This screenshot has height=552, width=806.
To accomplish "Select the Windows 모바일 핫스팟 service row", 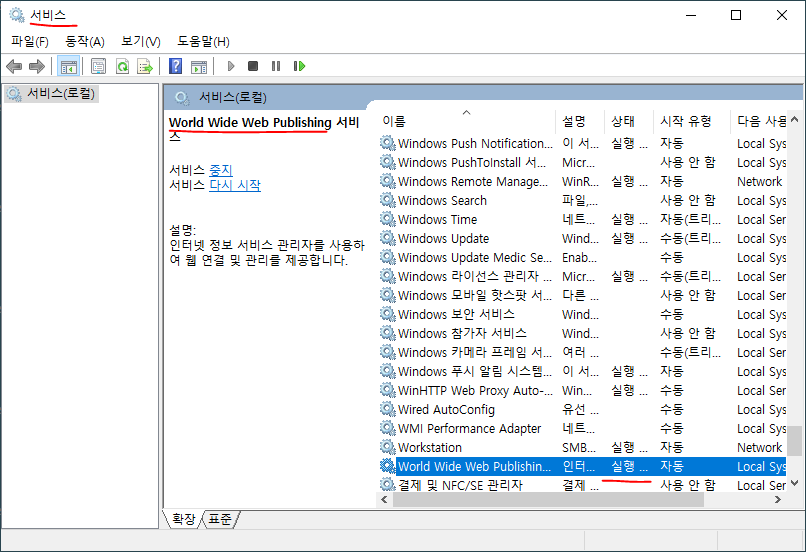I will coord(582,296).
